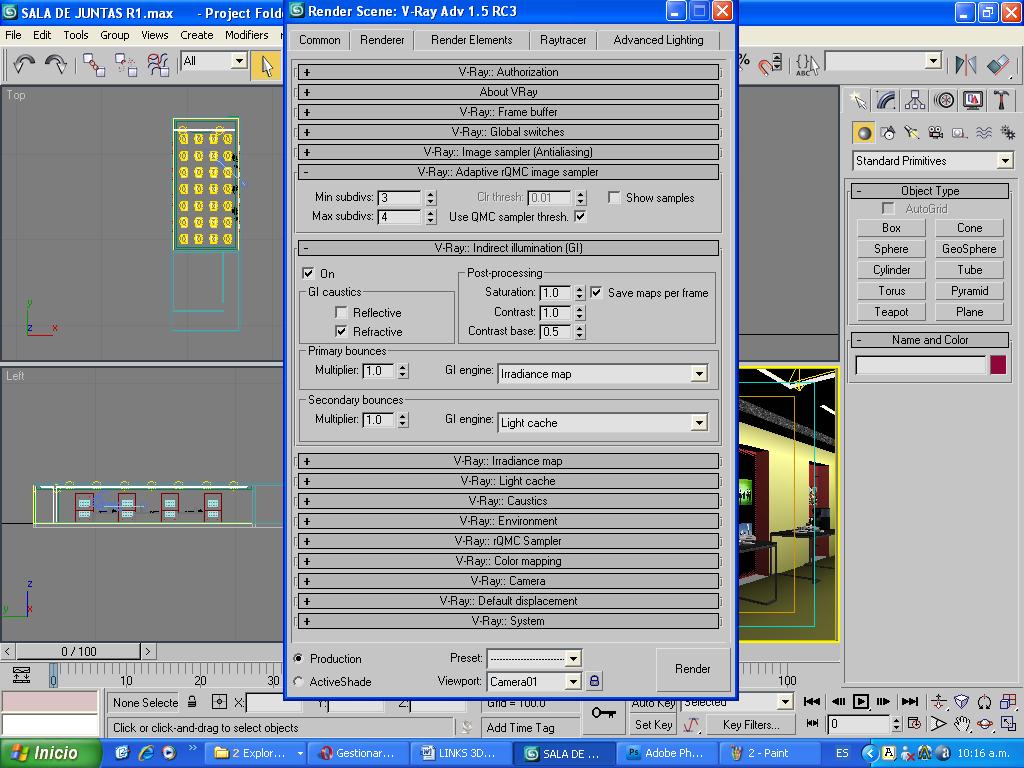Click the object name input field

point(920,365)
